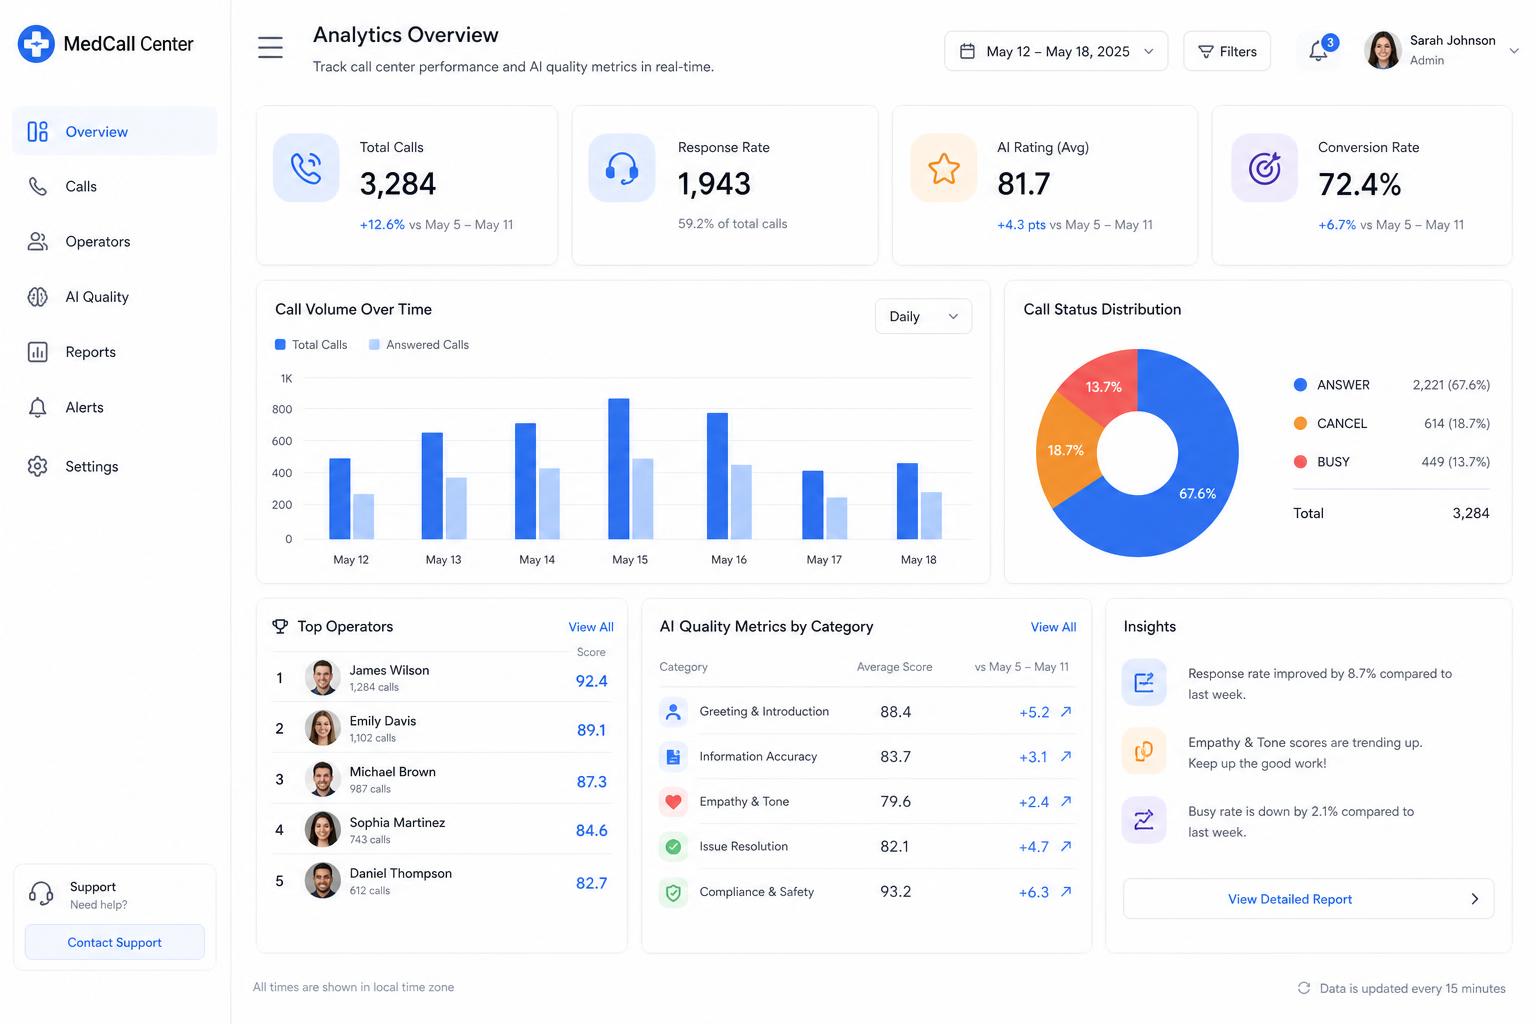Viewport: 1536px width, 1024px height.
Task: Click the Response Rate headset icon
Action: click(622, 168)
